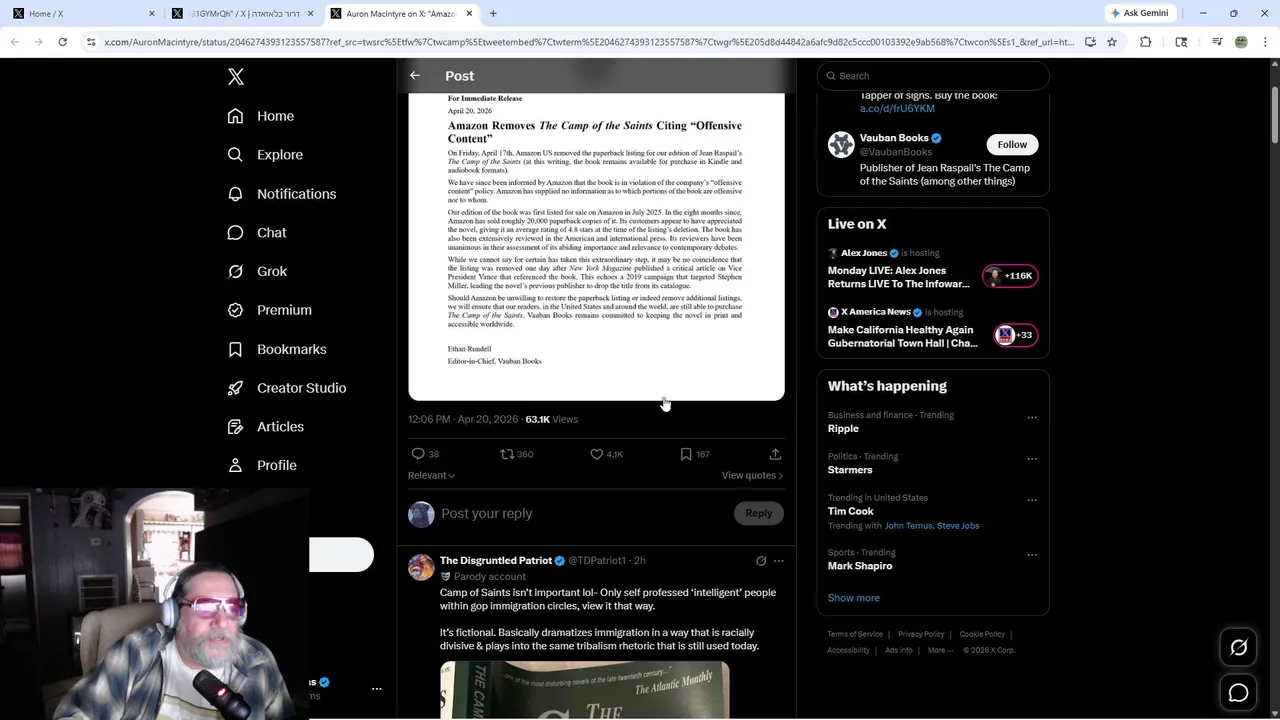This screenshot has width=1280, height=720.
Task: Open Privacy Policy link
Action: pos(921,634)
